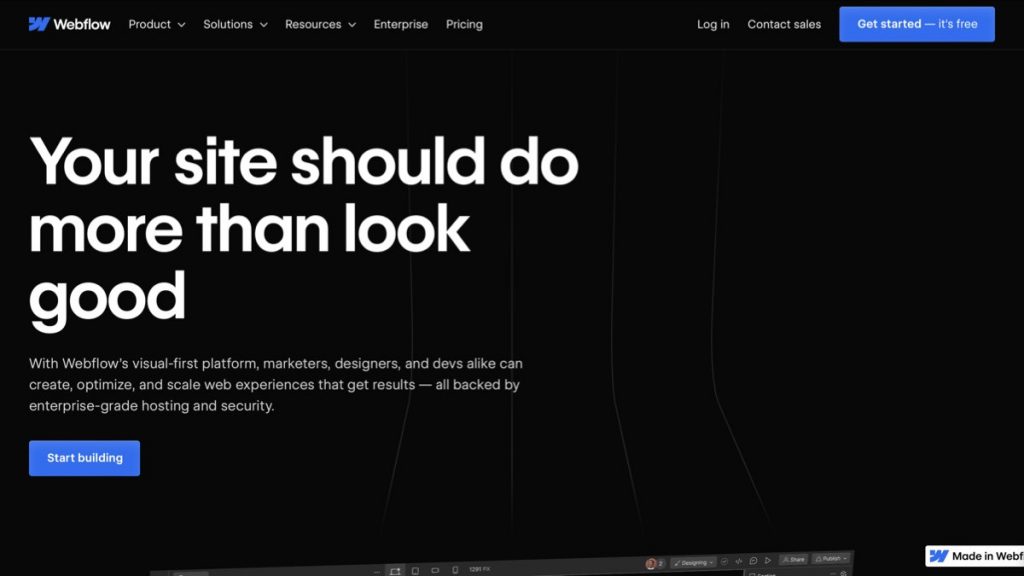Click the code brackets icon in designer
The image size is (1024, 576).
click(x=739, y=562)
